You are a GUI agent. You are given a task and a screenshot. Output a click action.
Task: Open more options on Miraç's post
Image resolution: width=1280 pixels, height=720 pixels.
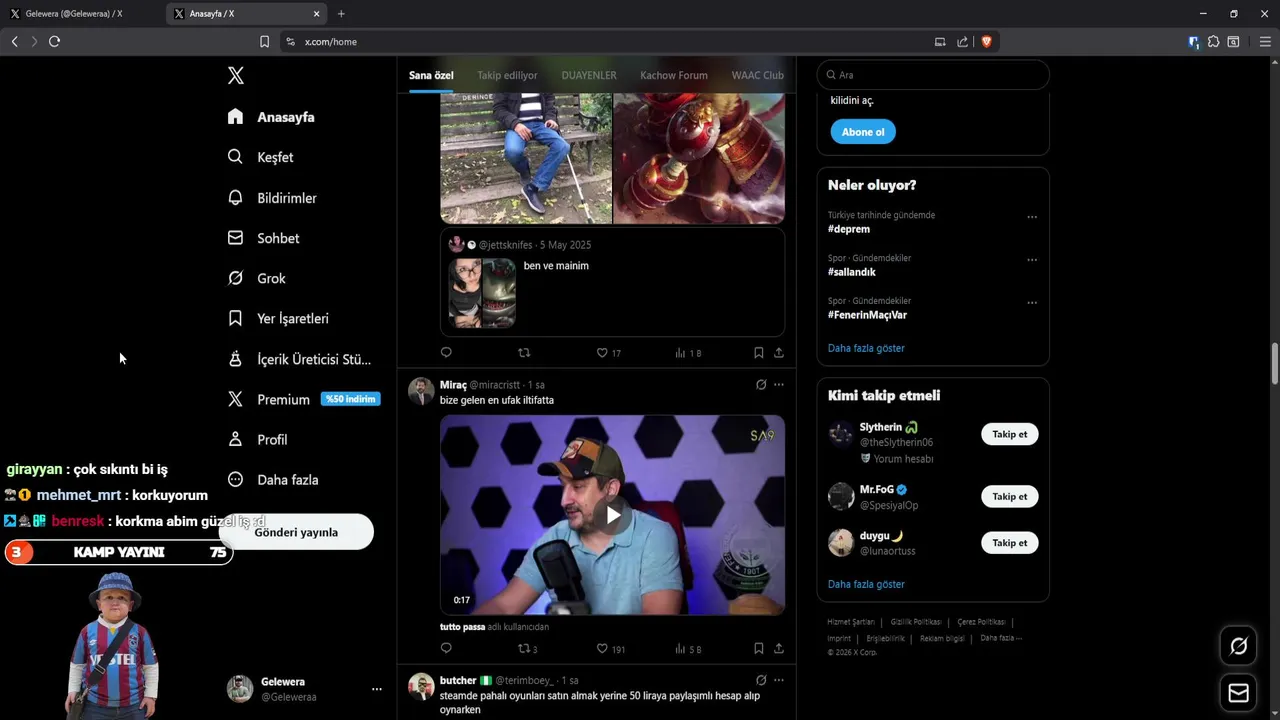[779, 384]
